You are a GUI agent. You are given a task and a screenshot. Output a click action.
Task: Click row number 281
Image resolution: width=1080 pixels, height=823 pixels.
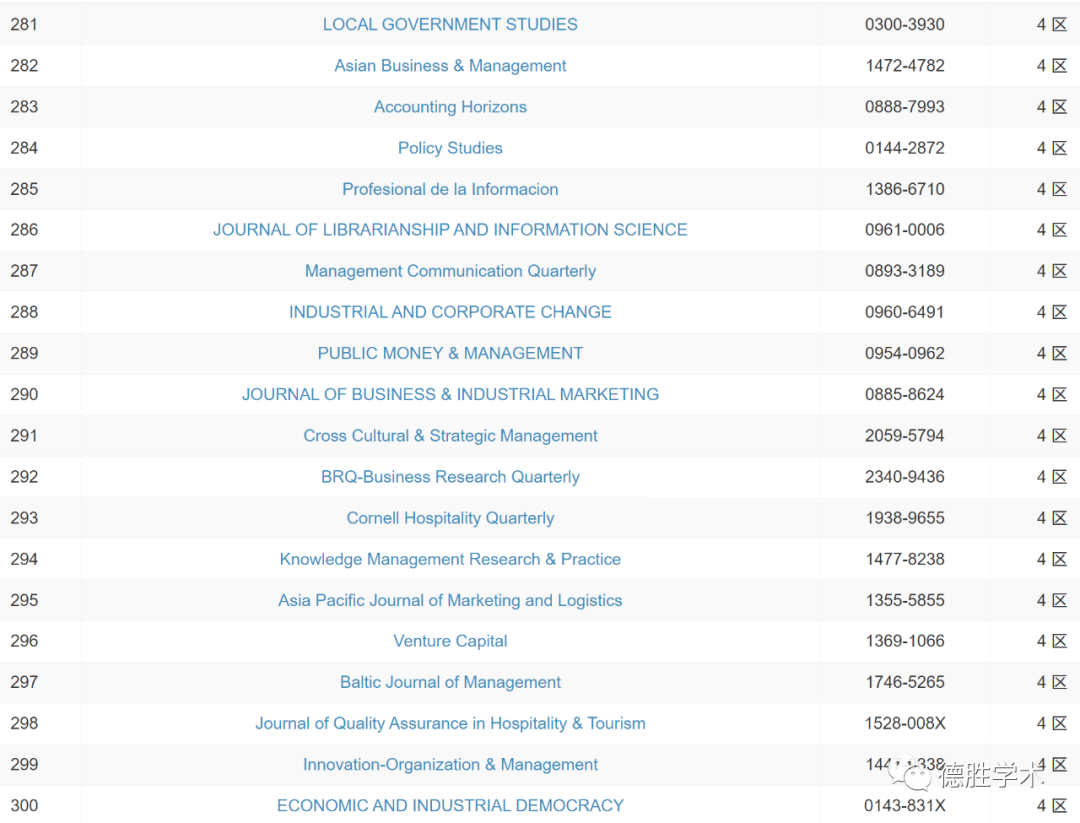pyautogui.click(x=24, y=24)
